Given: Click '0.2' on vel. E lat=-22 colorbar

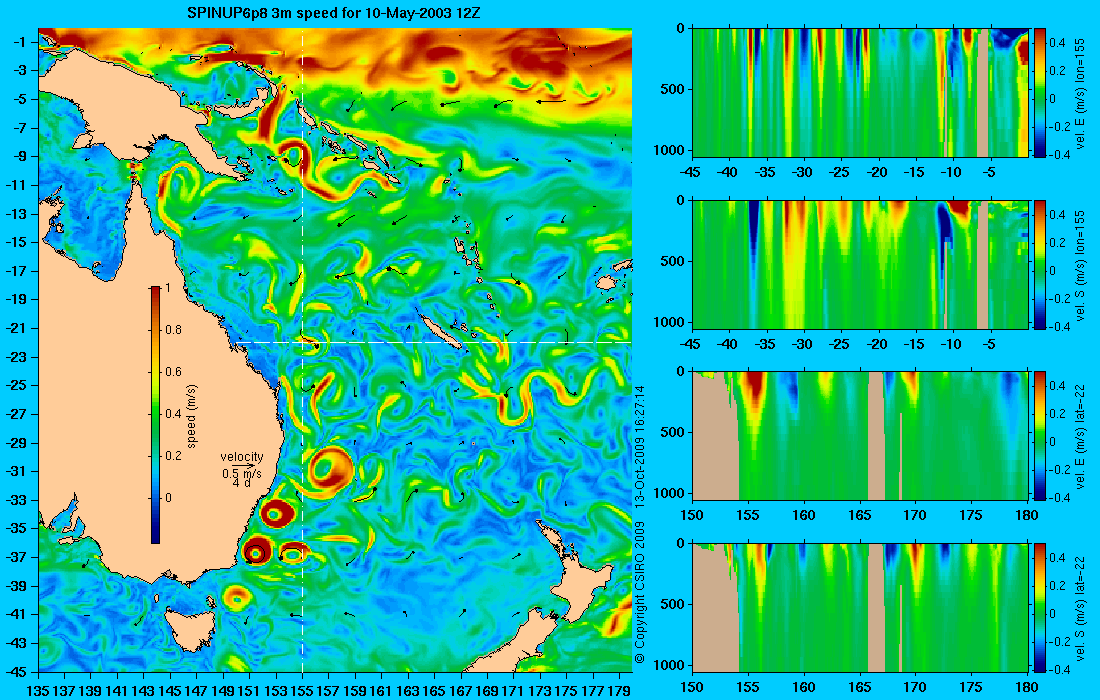Looking at the screenshot, I should tap(1057, 414).
